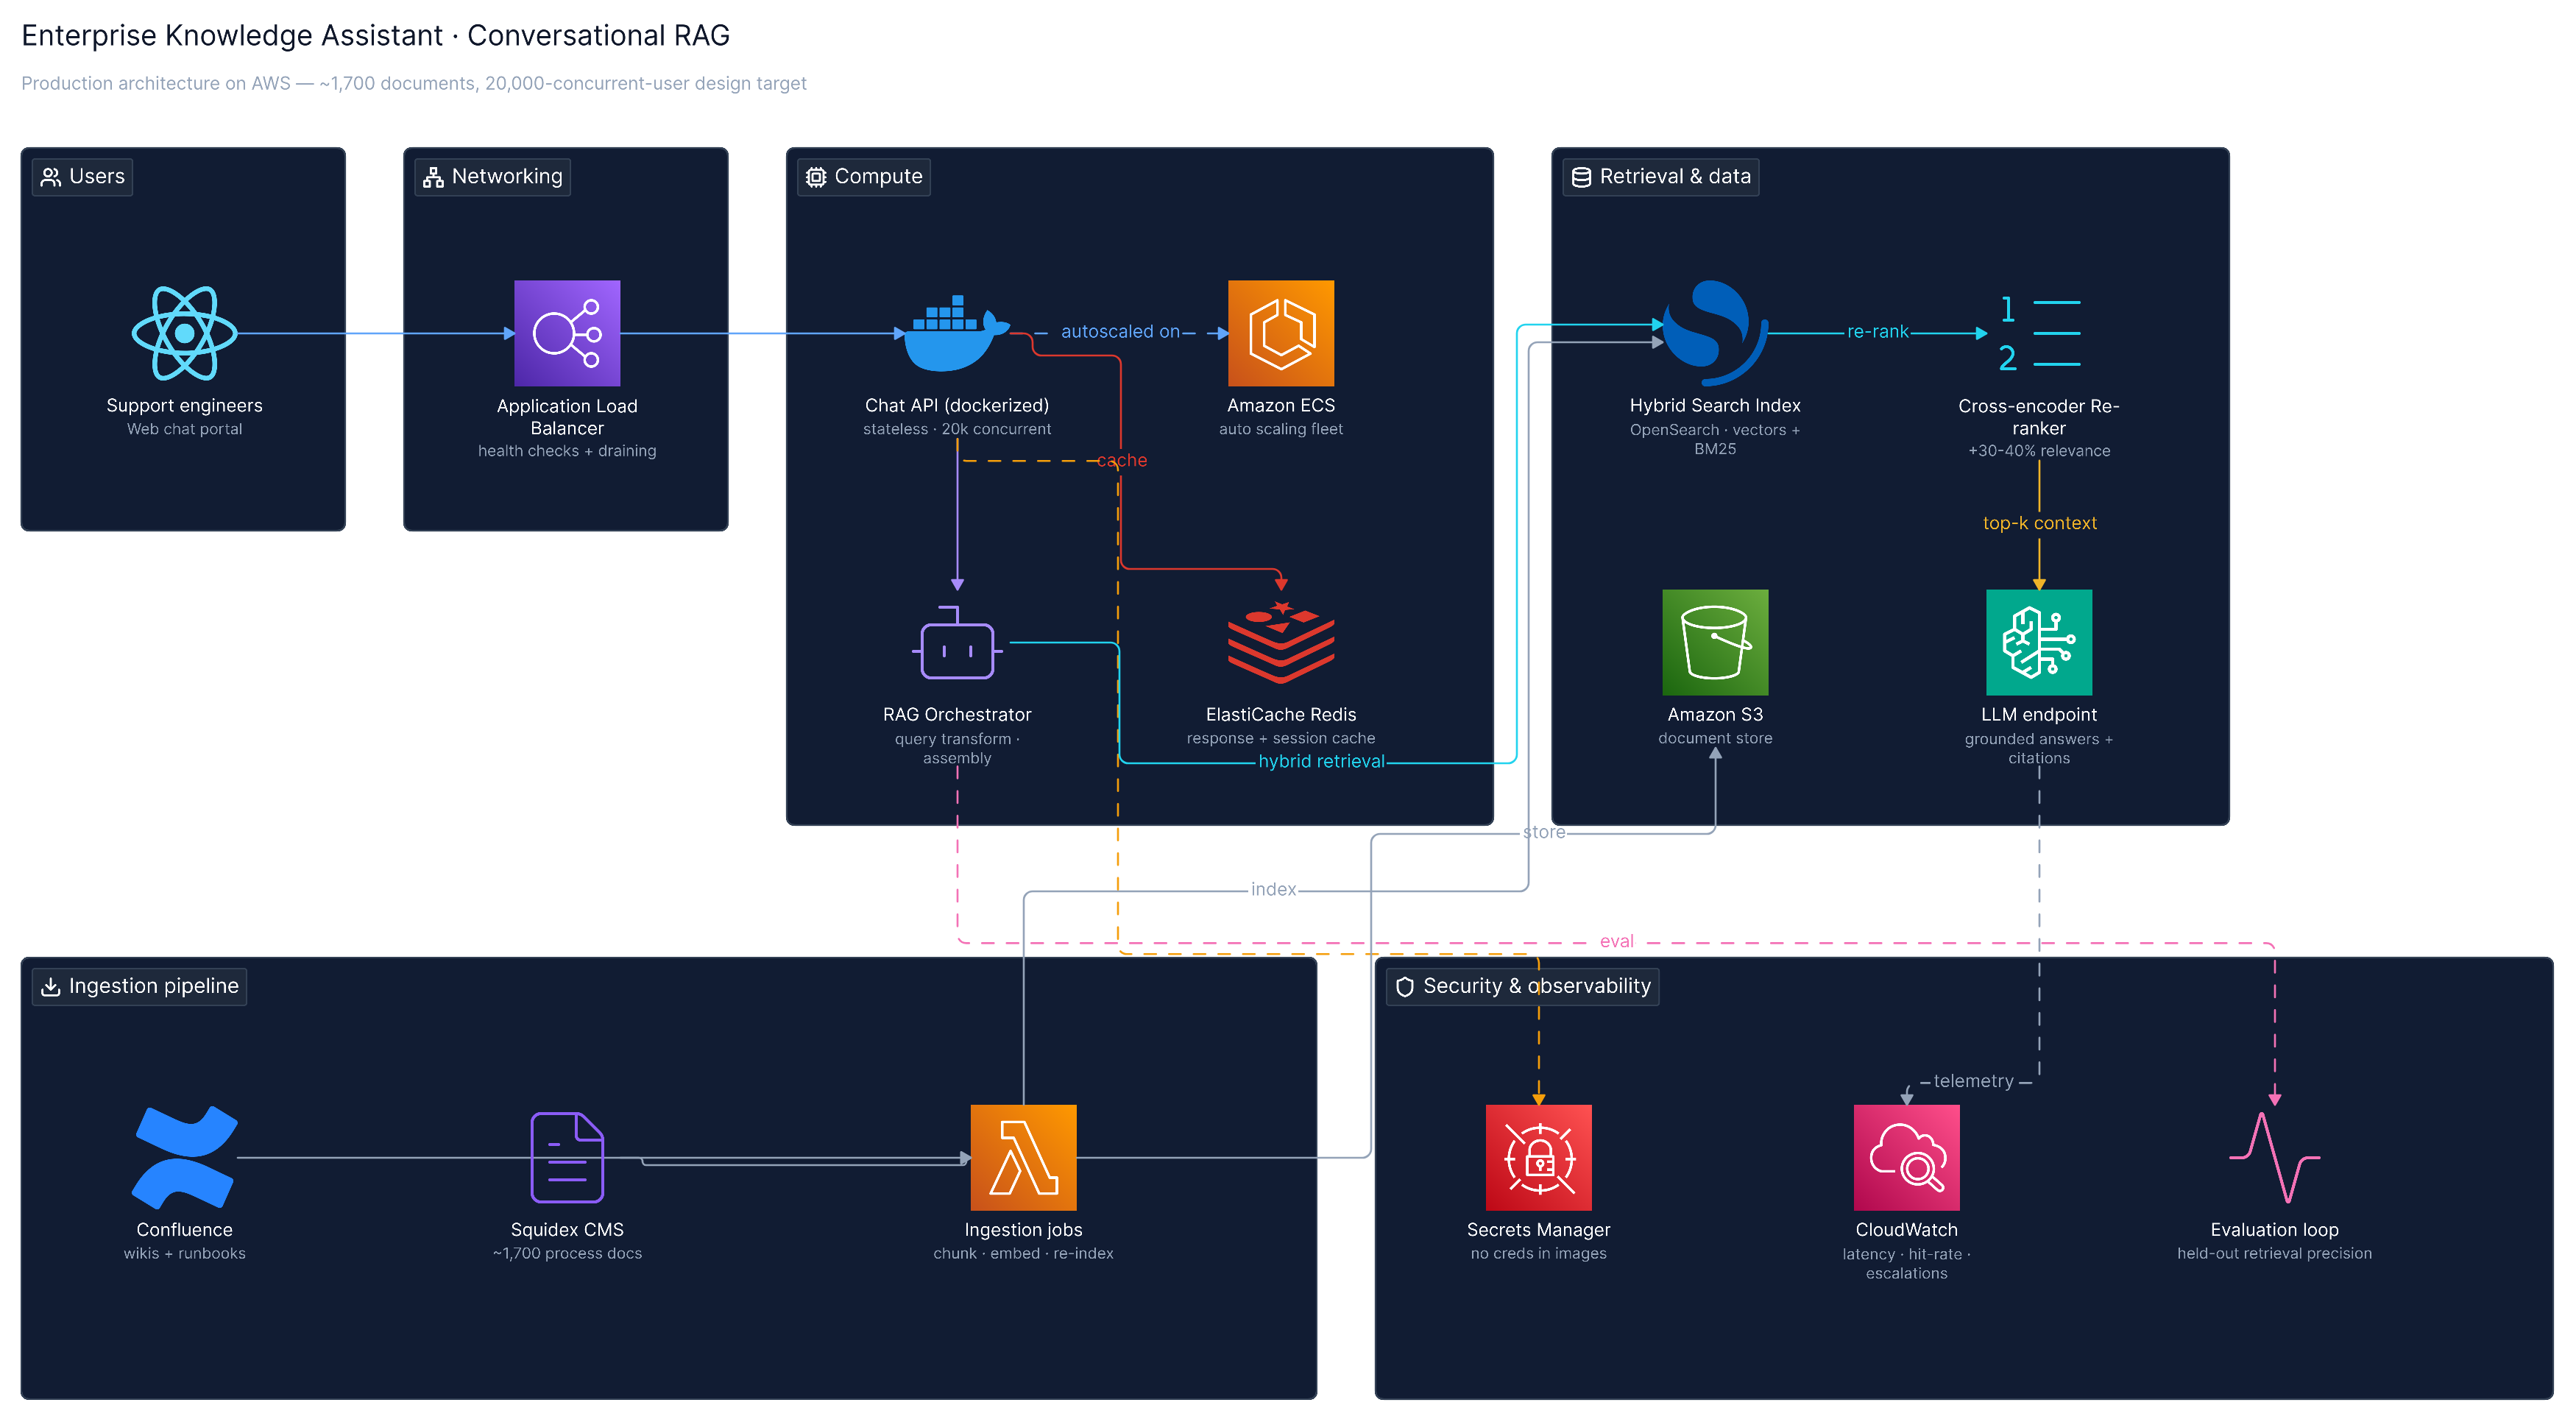Click the 'Security & observability' group title text

point(1537,986)
